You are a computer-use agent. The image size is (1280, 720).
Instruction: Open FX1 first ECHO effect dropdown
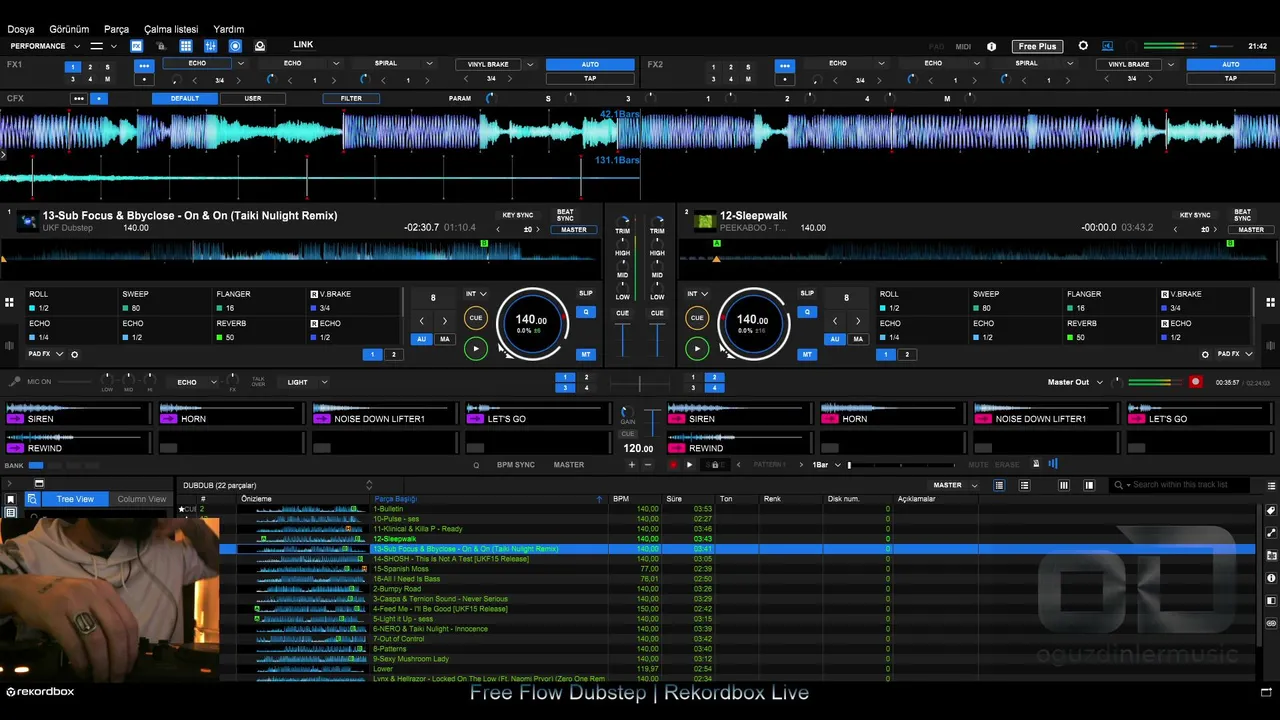[x=240, y=64]
